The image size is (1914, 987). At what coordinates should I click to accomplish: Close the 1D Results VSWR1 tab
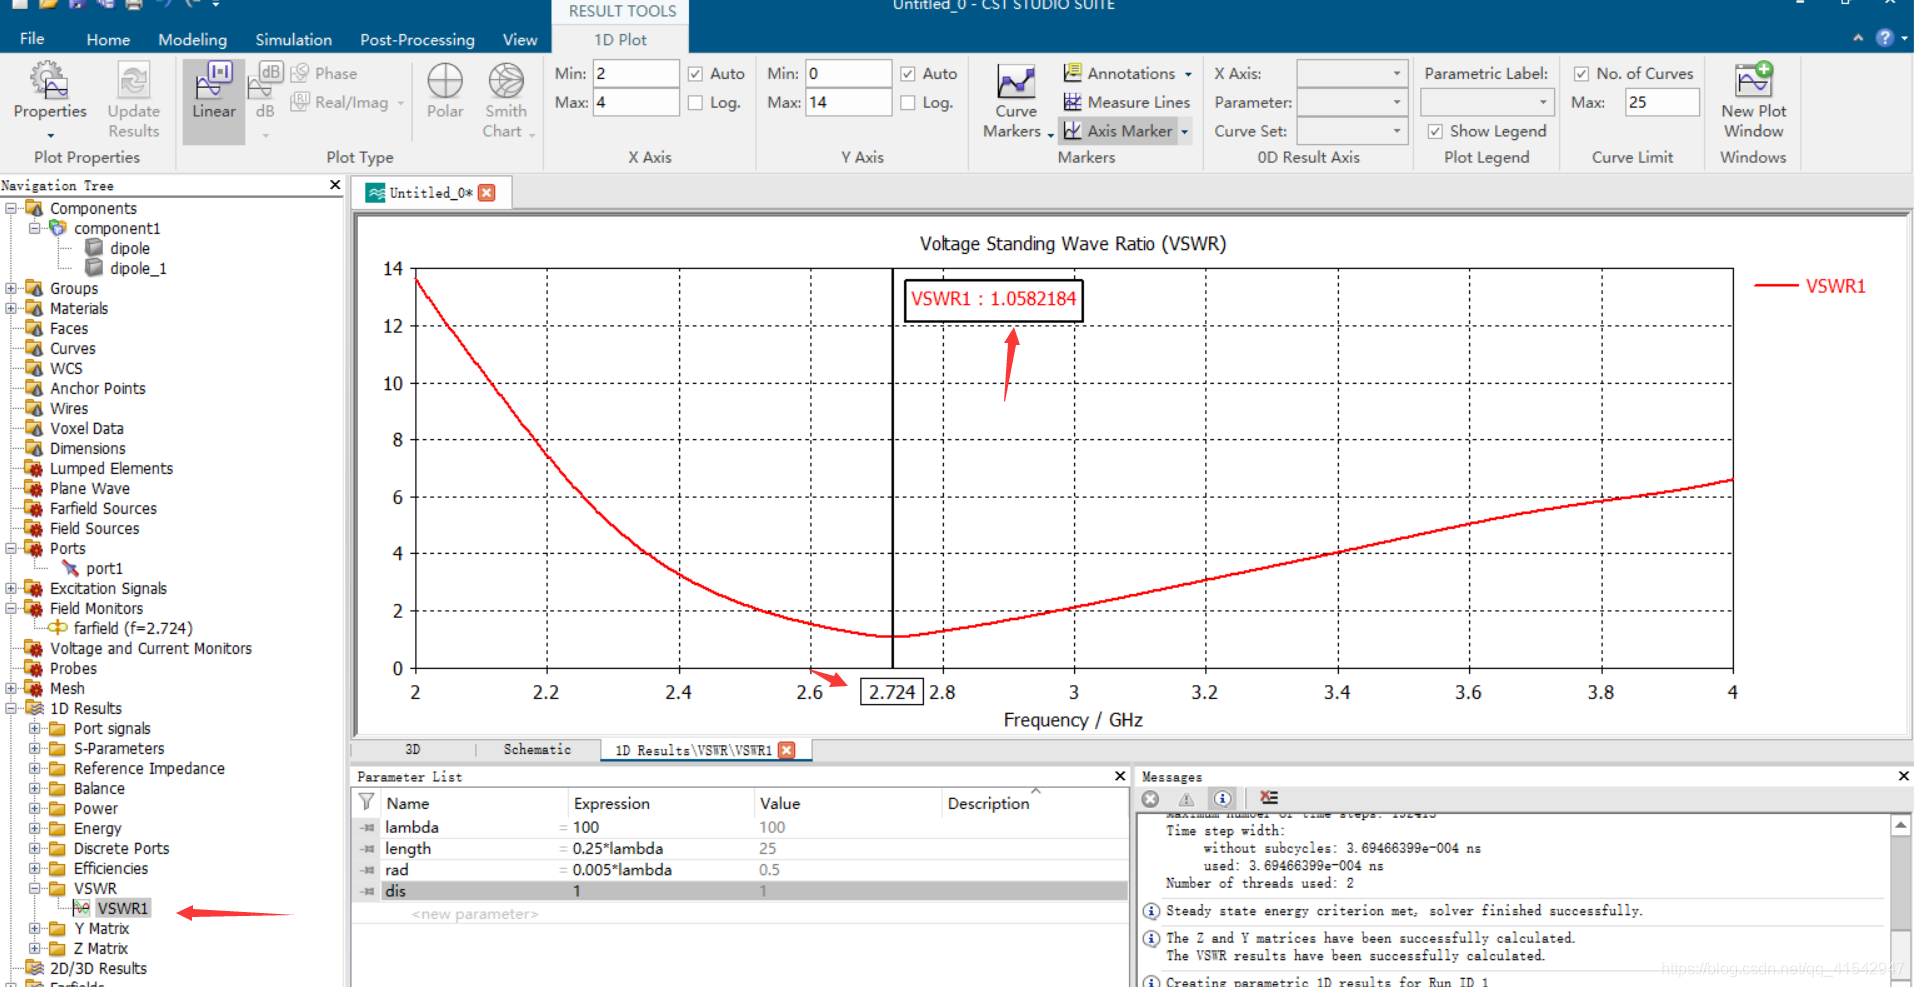click(787, 750)
